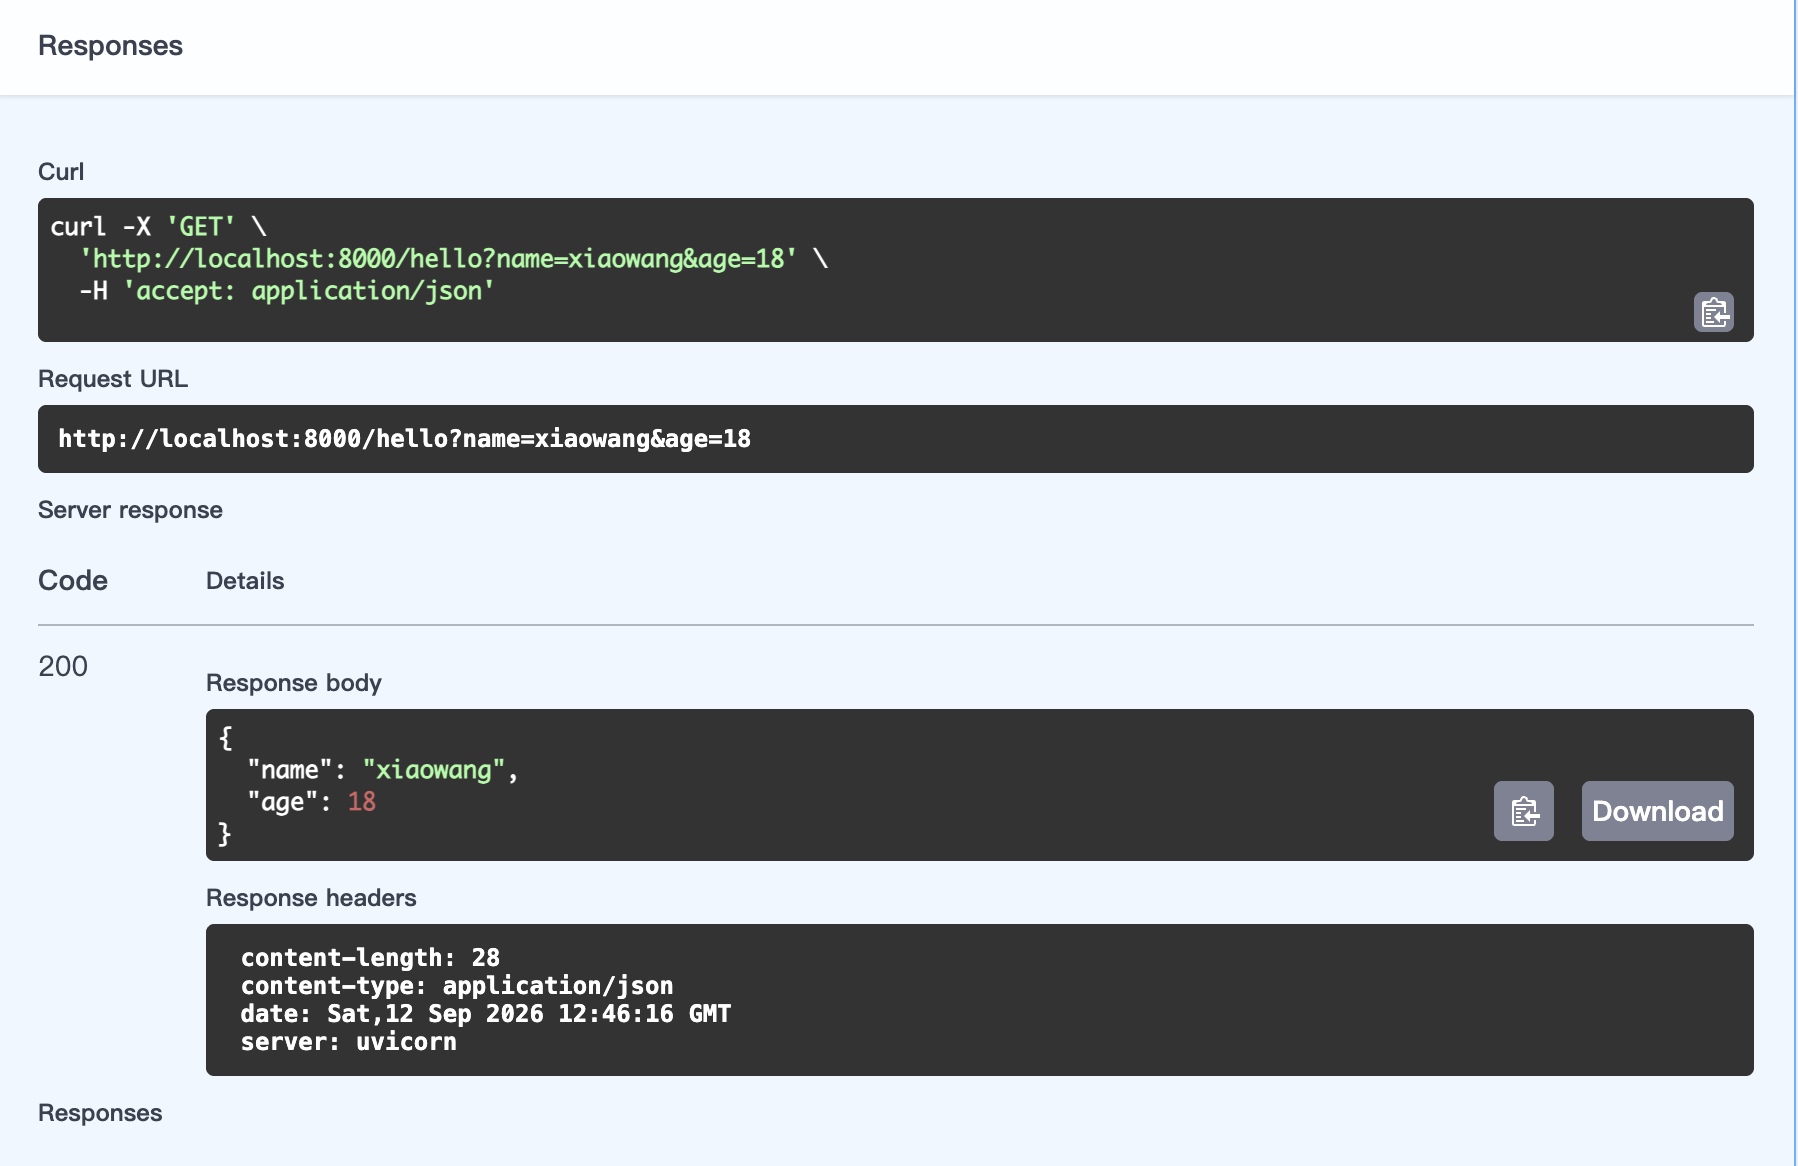This screenshot has height=1166, width=1798.
Task: Copy the curl command to clipboard
Action: pos(1713,312)
